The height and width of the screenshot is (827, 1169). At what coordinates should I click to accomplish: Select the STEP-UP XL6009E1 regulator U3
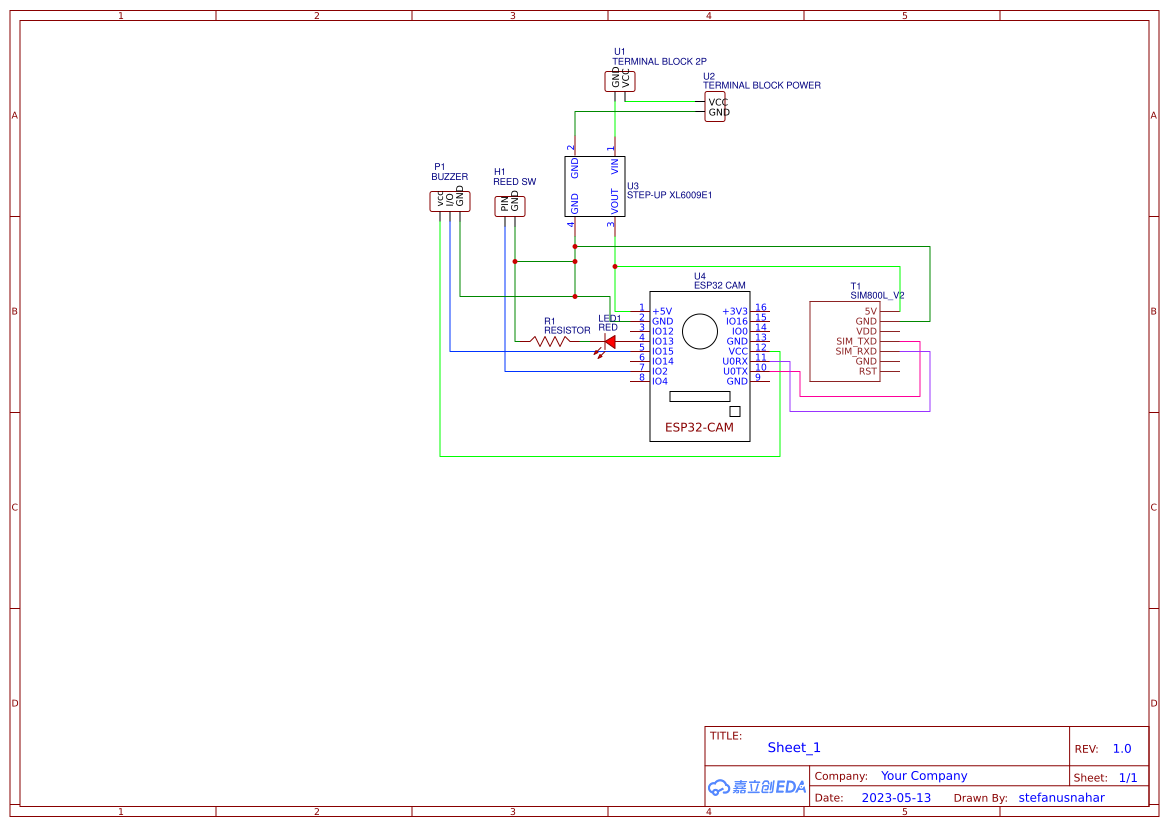tap(595, 185)
